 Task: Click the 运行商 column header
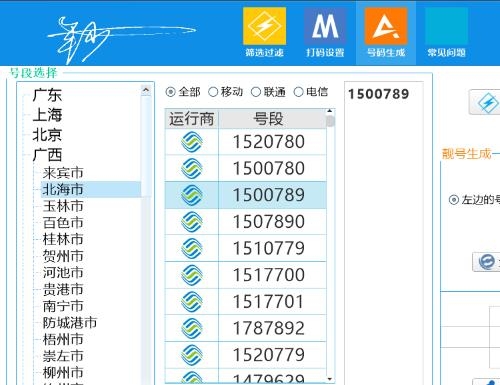(192, 119)
